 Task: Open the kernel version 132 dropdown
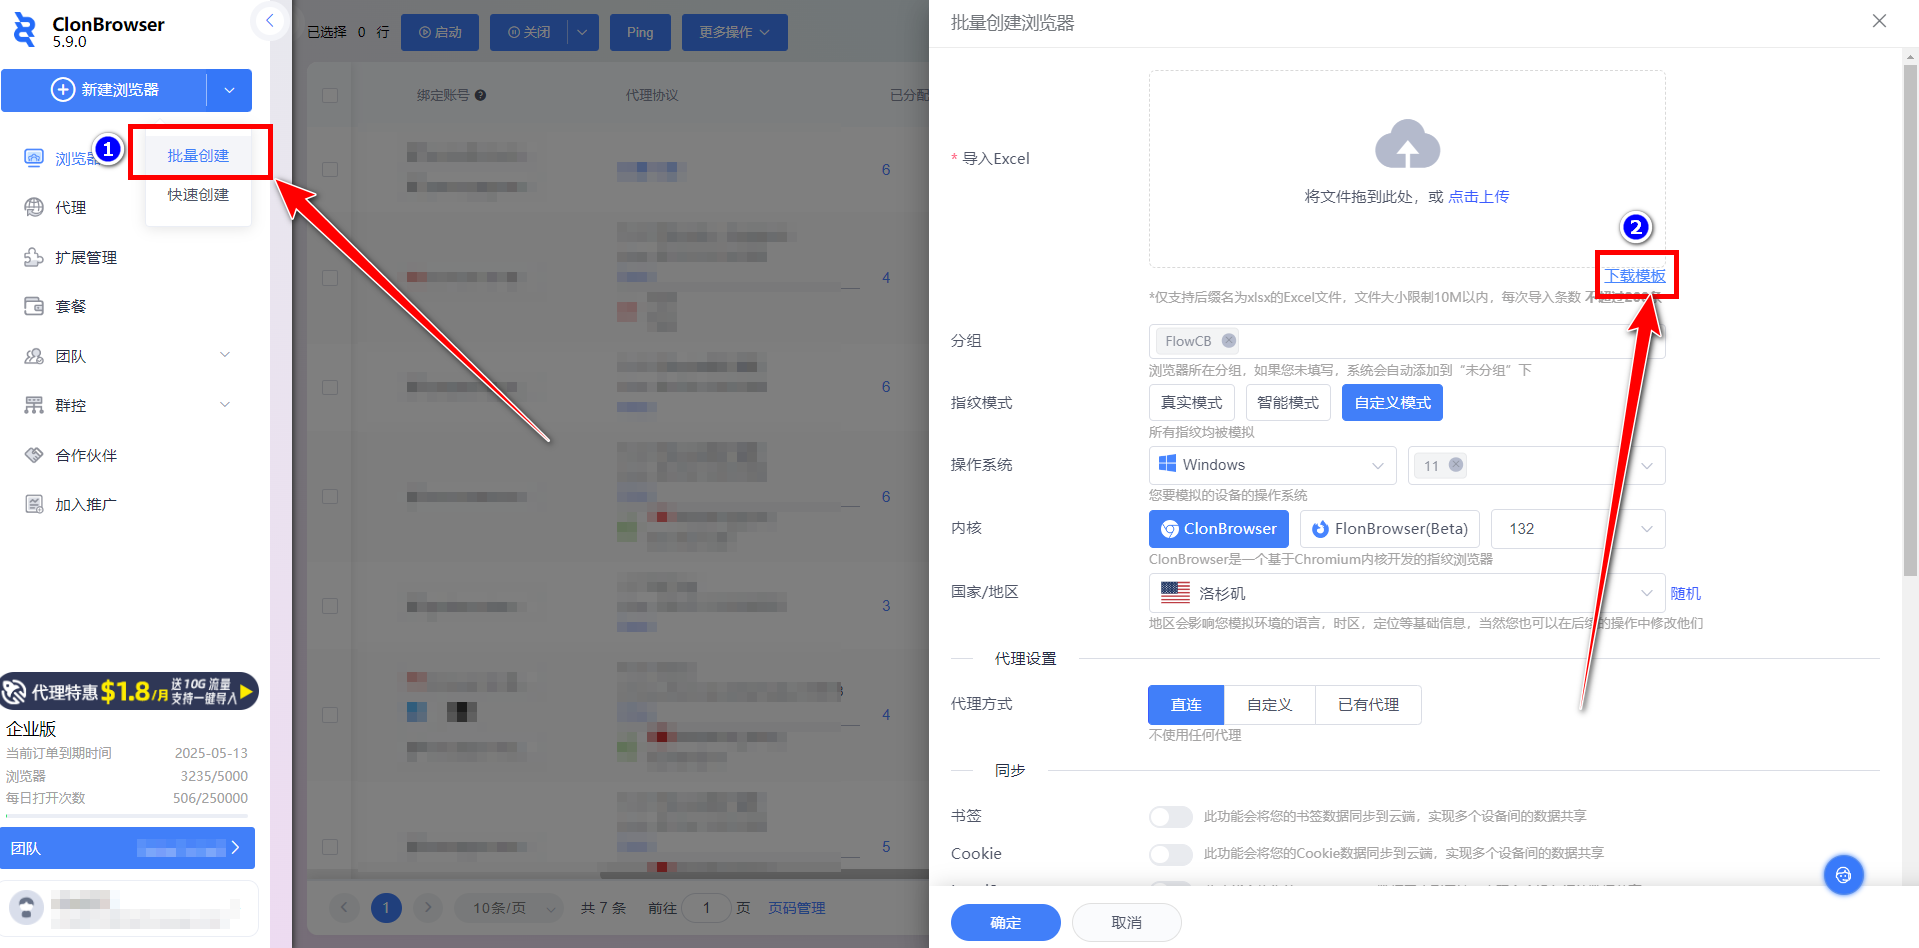1578,529
